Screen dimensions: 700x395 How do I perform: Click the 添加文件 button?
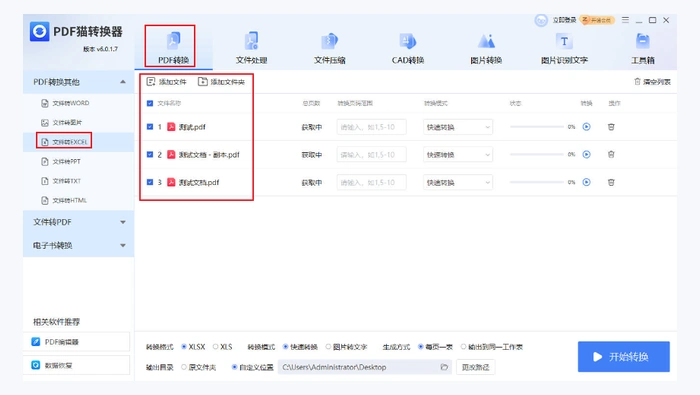(x=167, y=82)
